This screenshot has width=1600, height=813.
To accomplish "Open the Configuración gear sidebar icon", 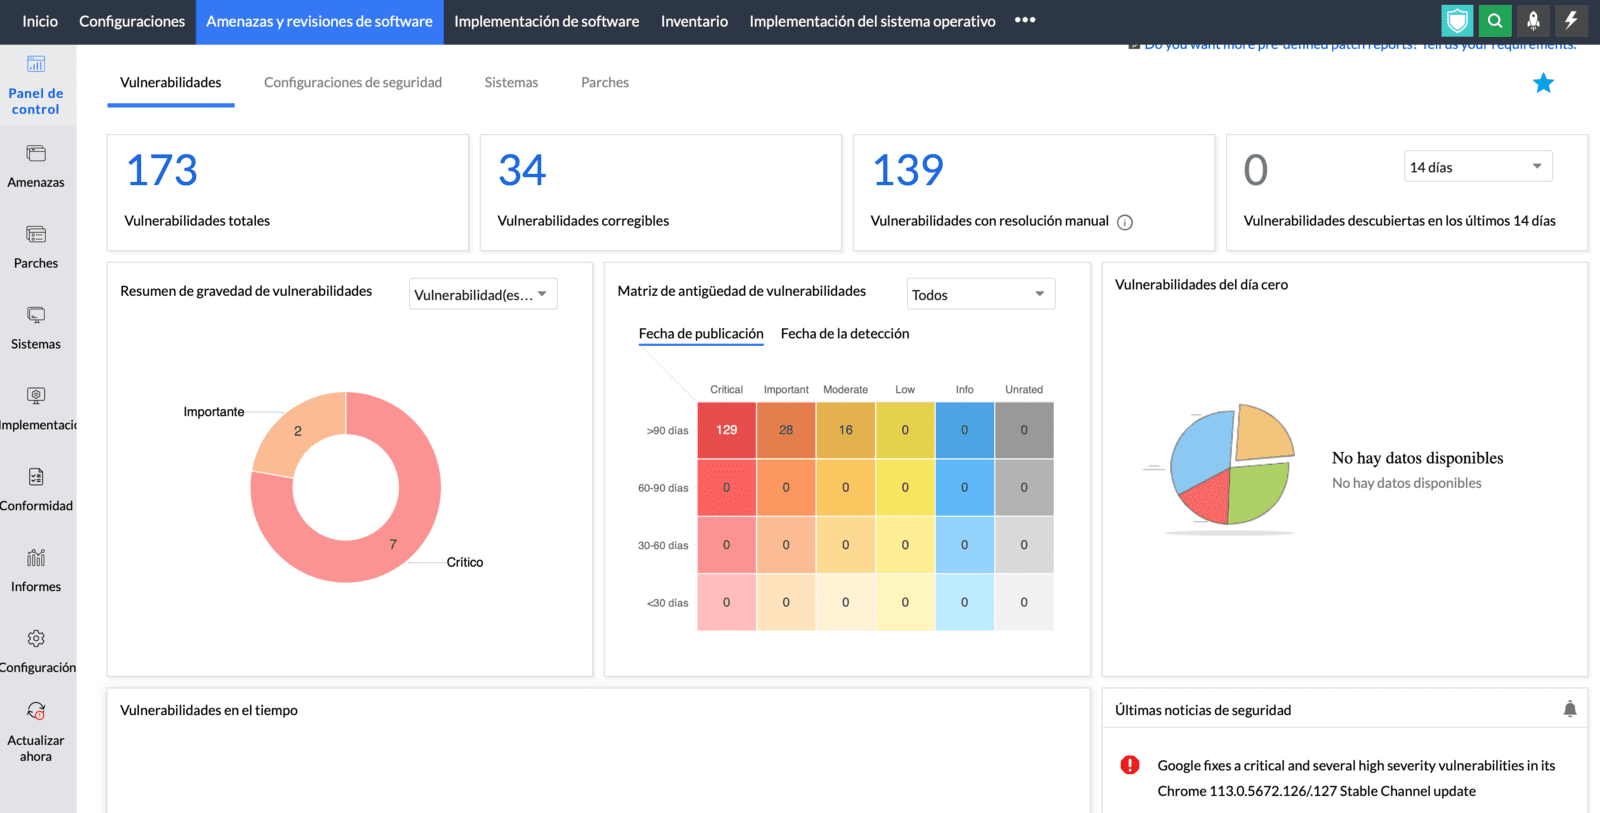I will 36,639.
